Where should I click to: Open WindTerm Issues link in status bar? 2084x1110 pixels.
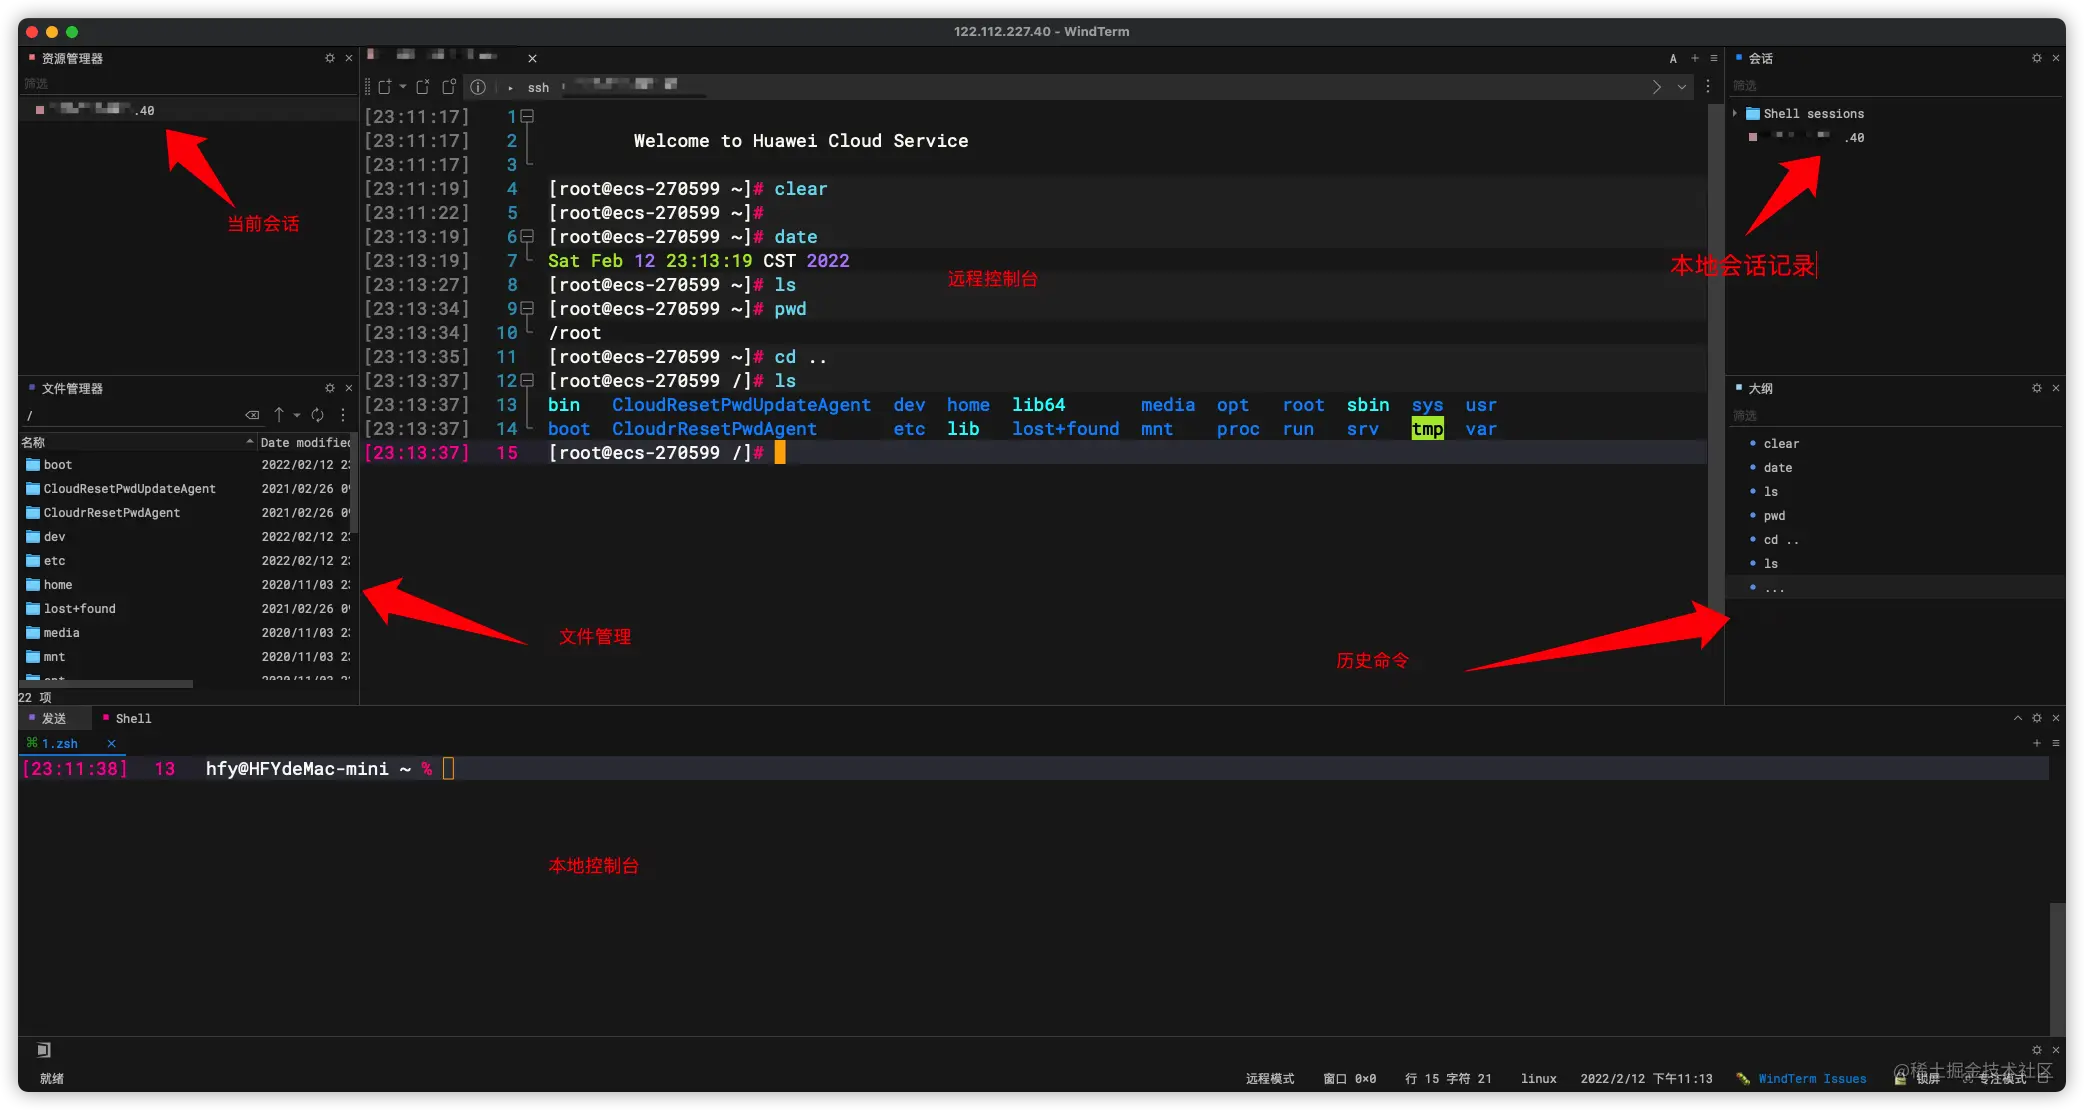1811,1078
